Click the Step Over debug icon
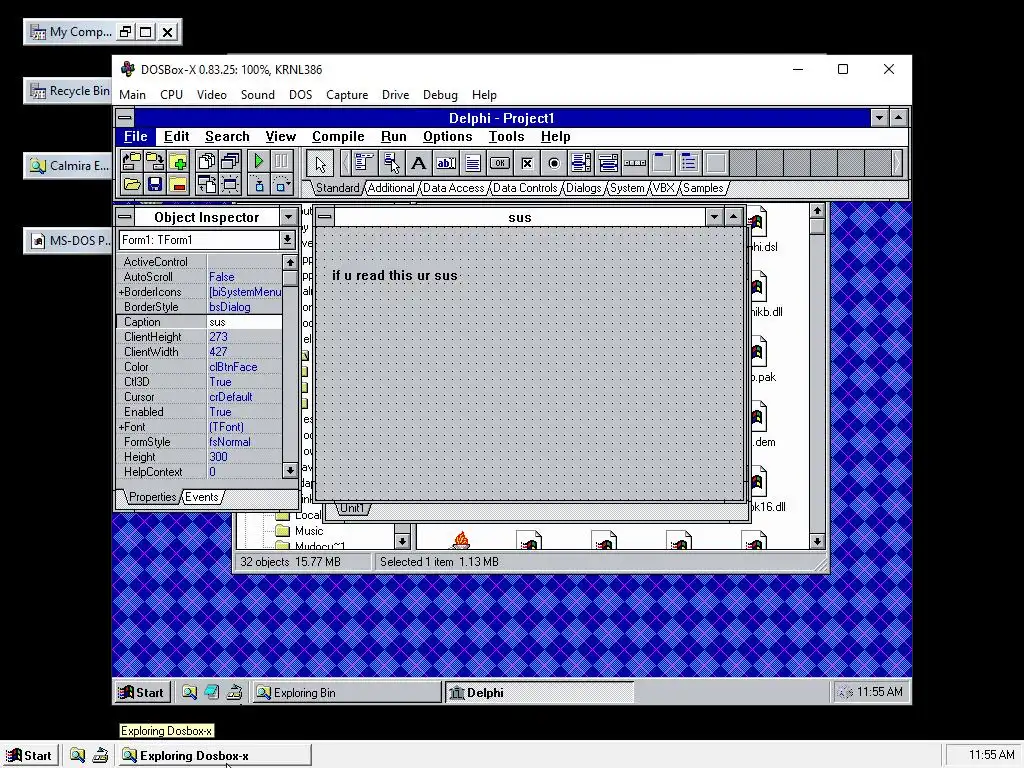 [281, 184]
